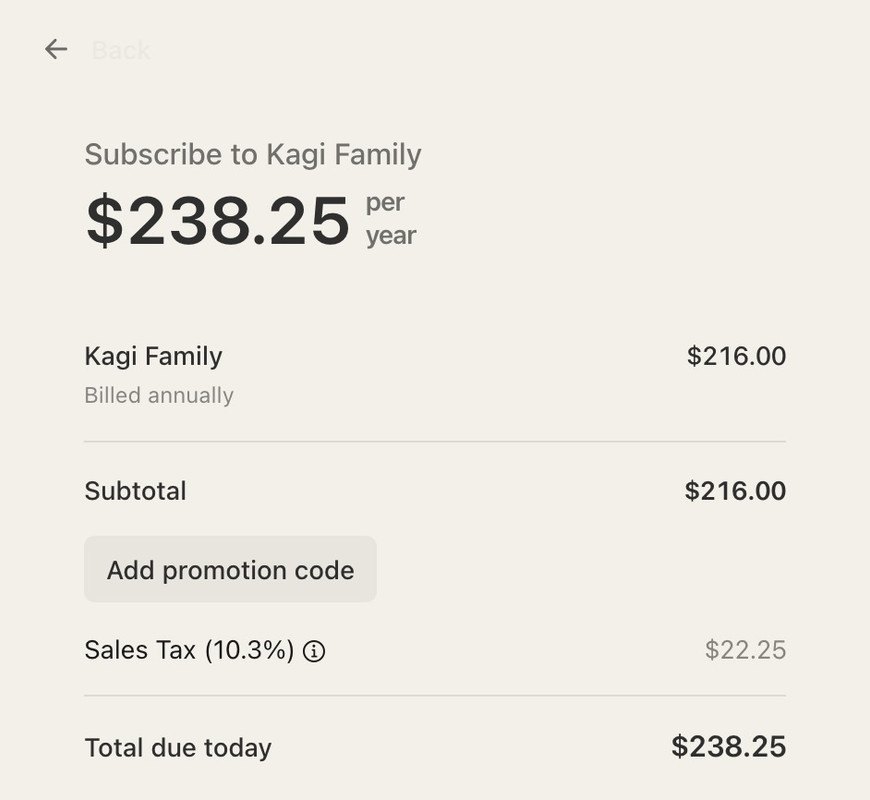The image size is (870, 800).
Task: Click the Sales Tax (10.3%) label
Action: coord(189,650)
